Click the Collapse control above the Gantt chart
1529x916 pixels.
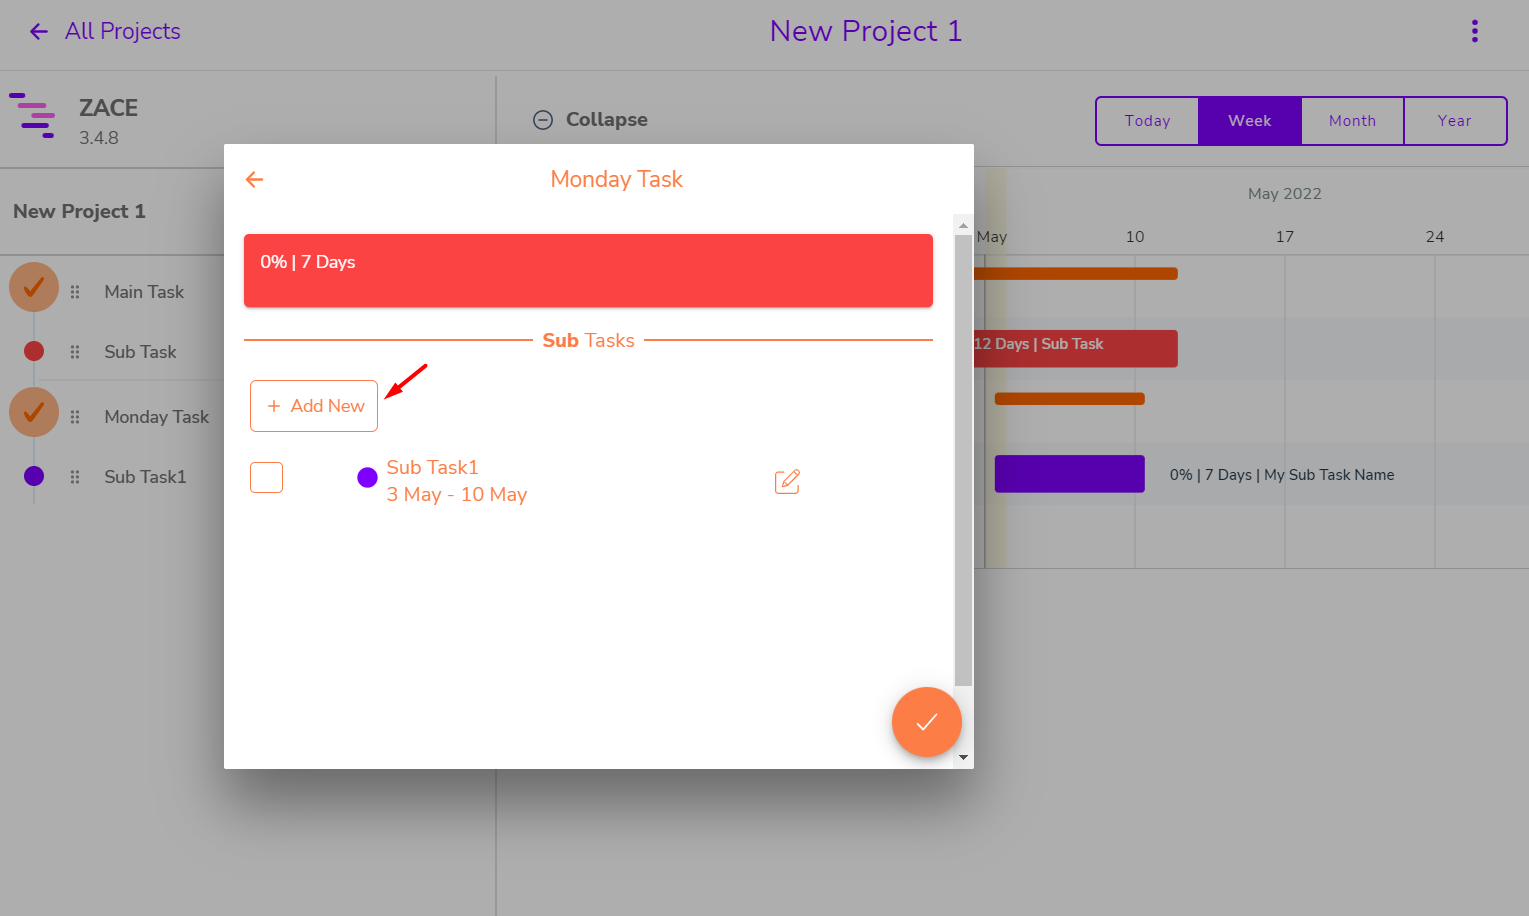[590, 119]
